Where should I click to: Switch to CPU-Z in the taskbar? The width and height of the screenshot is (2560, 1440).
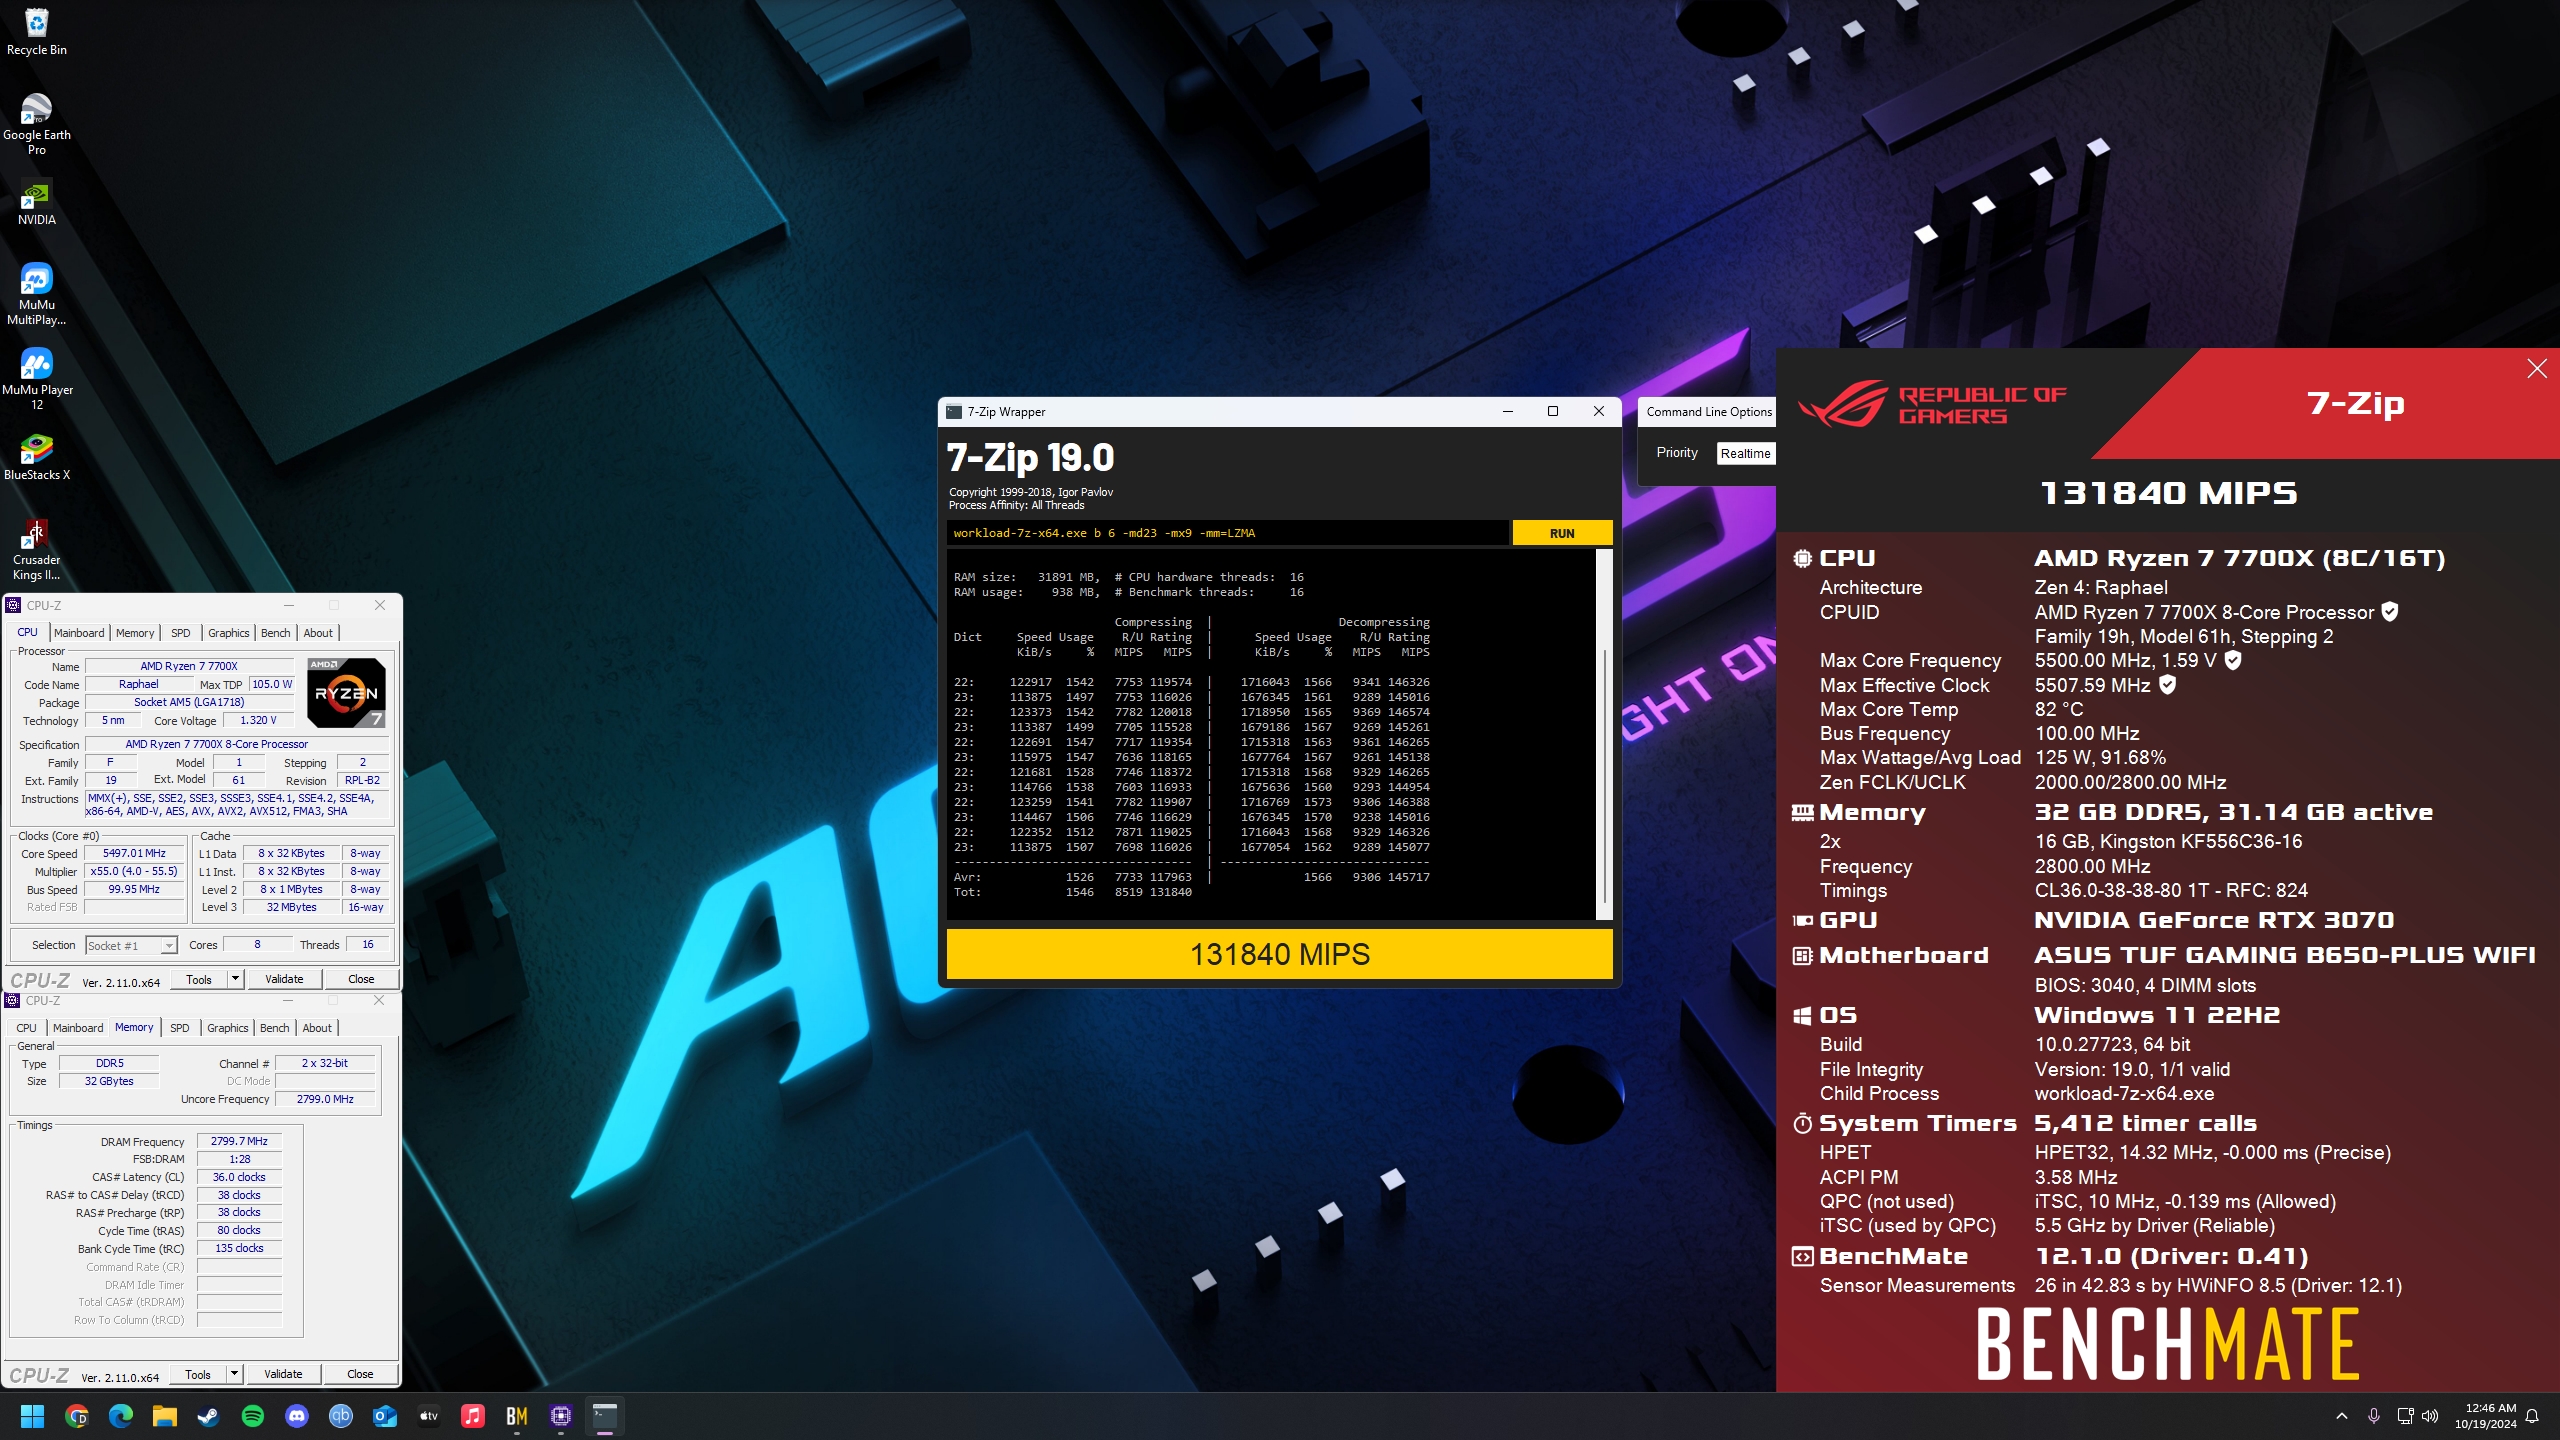[x=561, y=1416]
